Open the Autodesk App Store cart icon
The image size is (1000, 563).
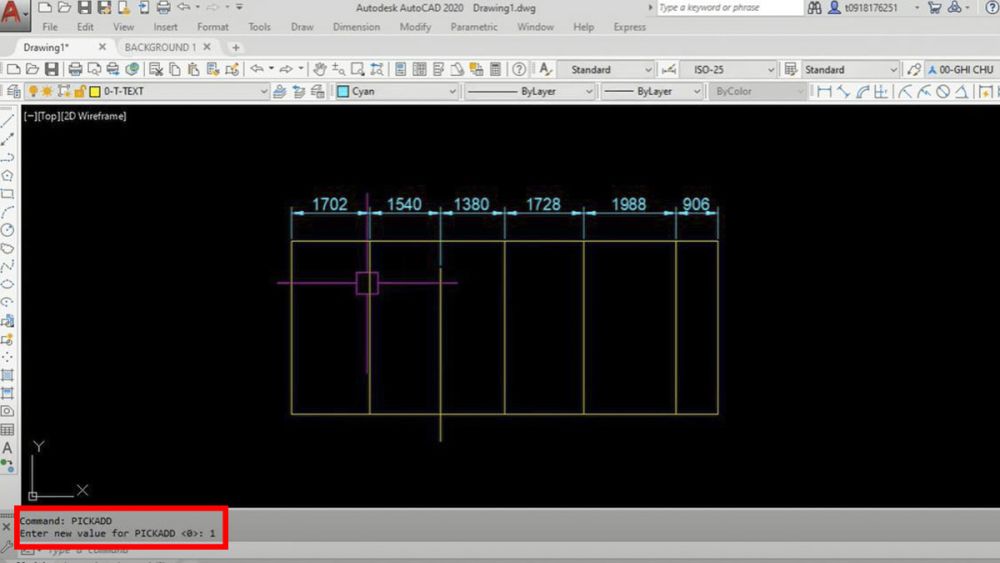pos(935,8)
